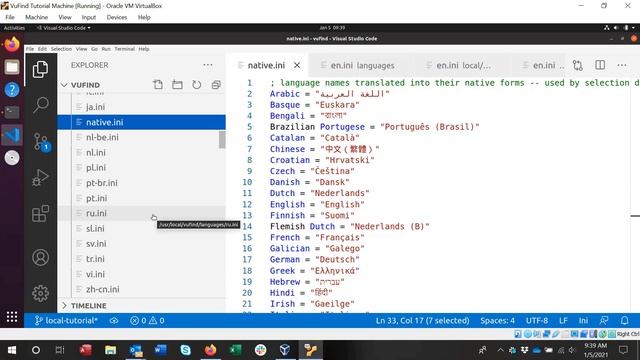Open Terminal from Ubuntu dock

click(x=12, y=112)
